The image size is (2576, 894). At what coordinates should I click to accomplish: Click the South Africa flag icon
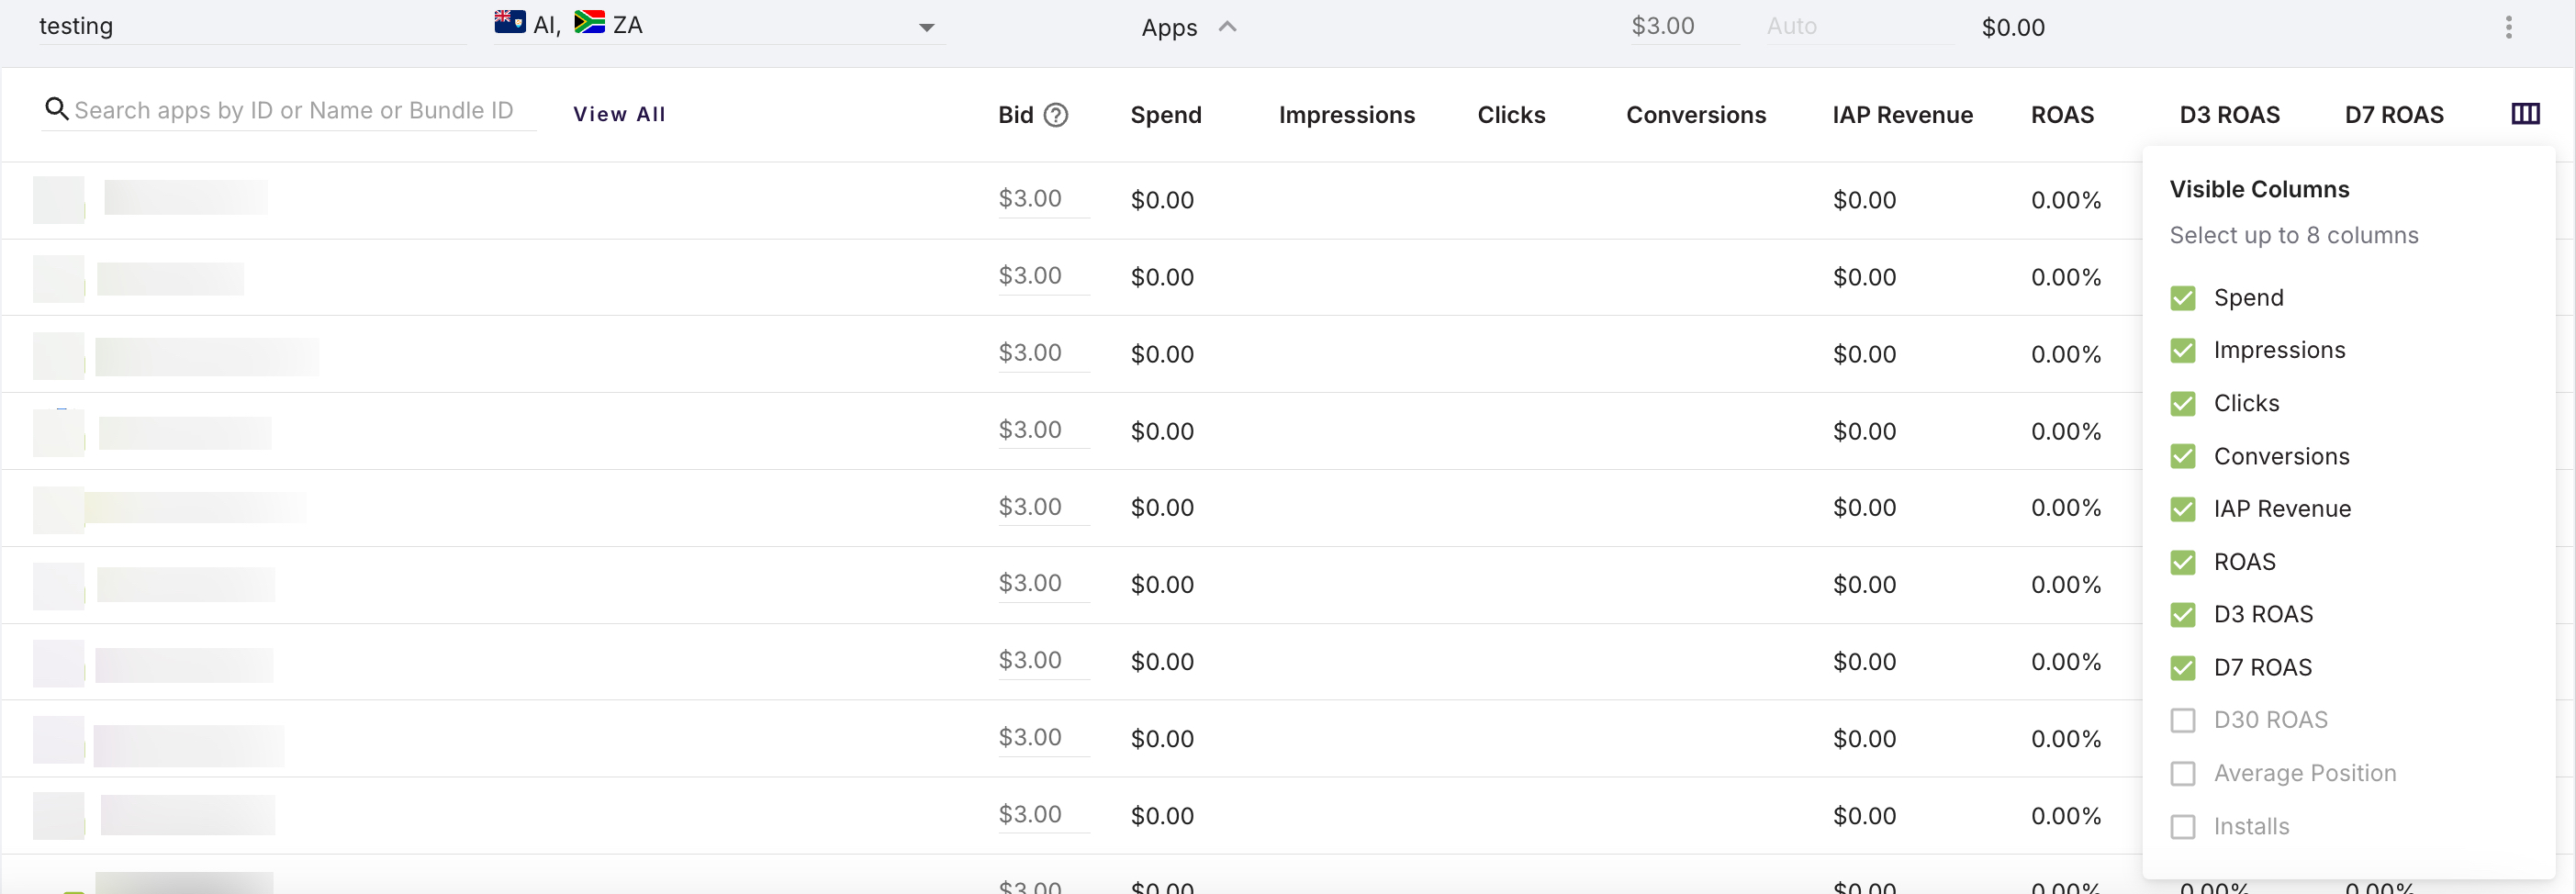click(589, 23)
